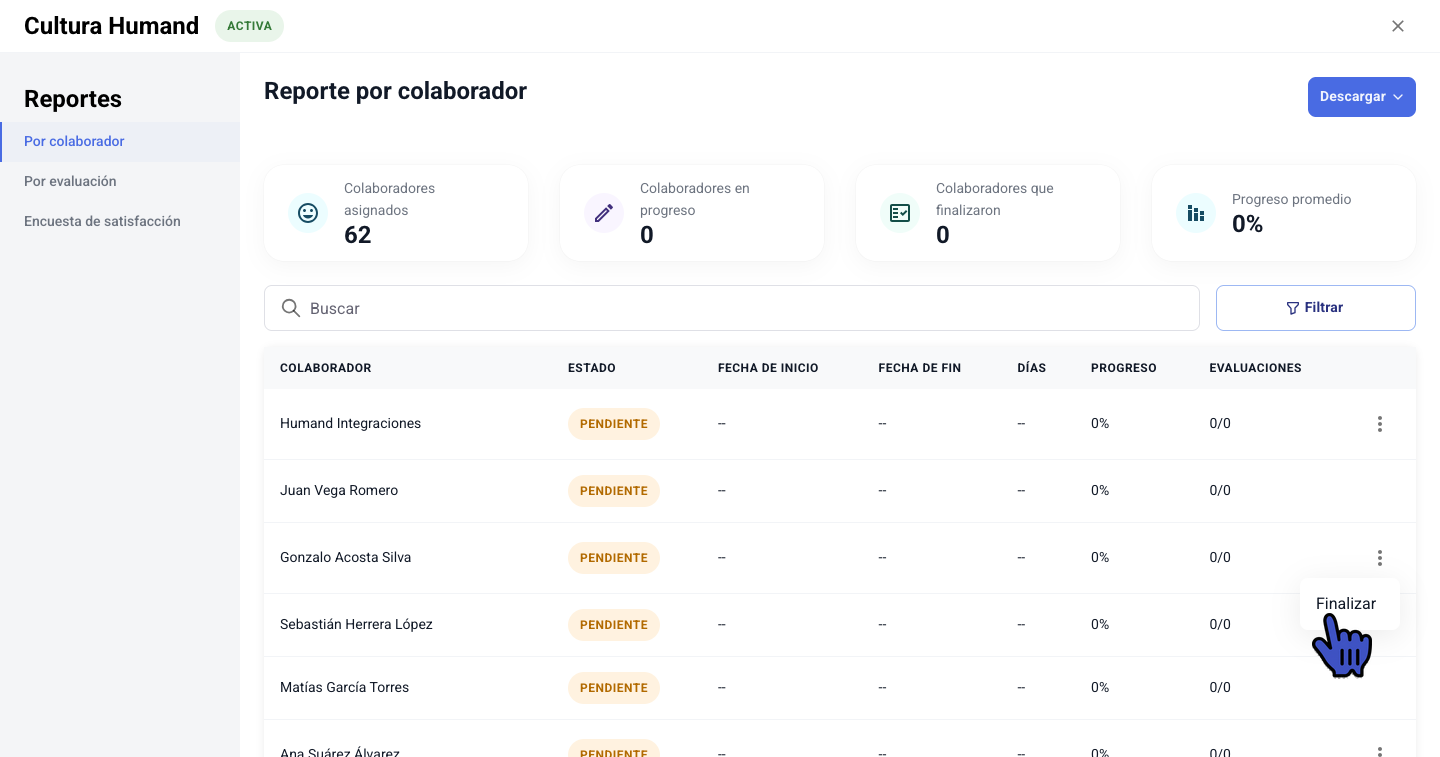Image resolution: width=1440 pixels, height=757 pixels.
Task: Click PENDIENTE badge for Juan Vega Romero
Action: click(614, 491)
